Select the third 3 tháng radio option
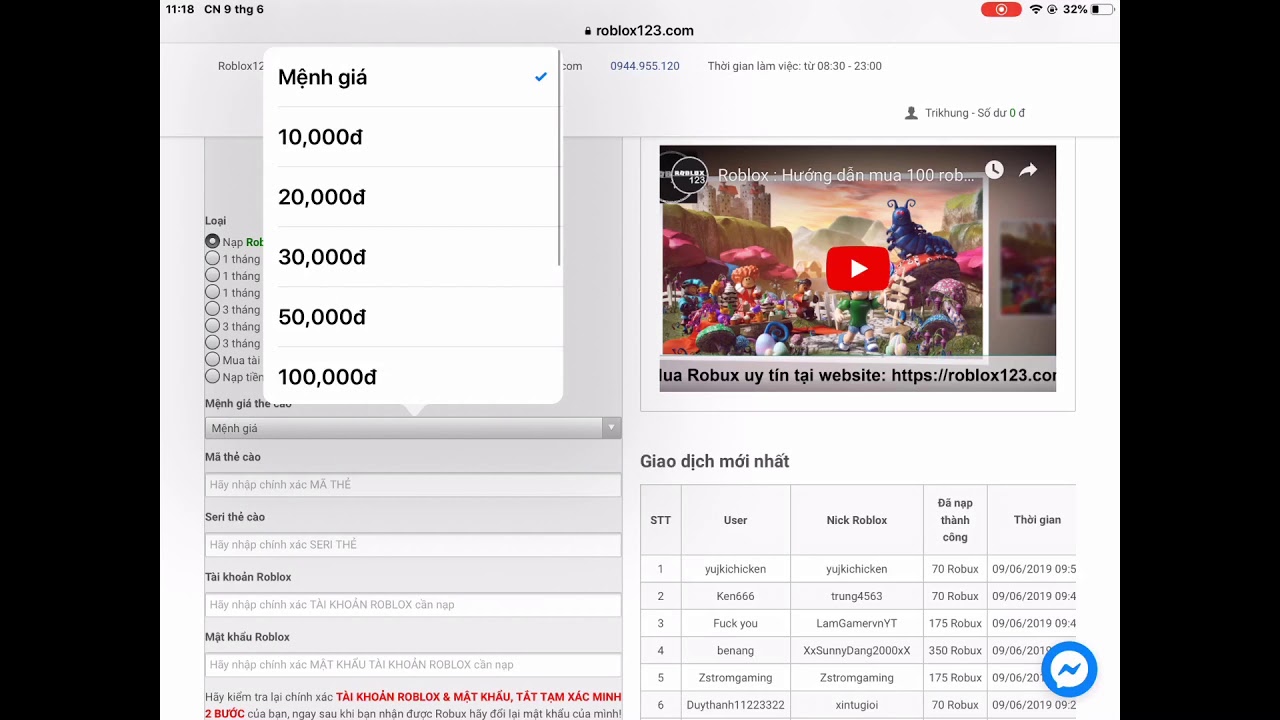The image size is (1280, 720). (x=212, y=343)
